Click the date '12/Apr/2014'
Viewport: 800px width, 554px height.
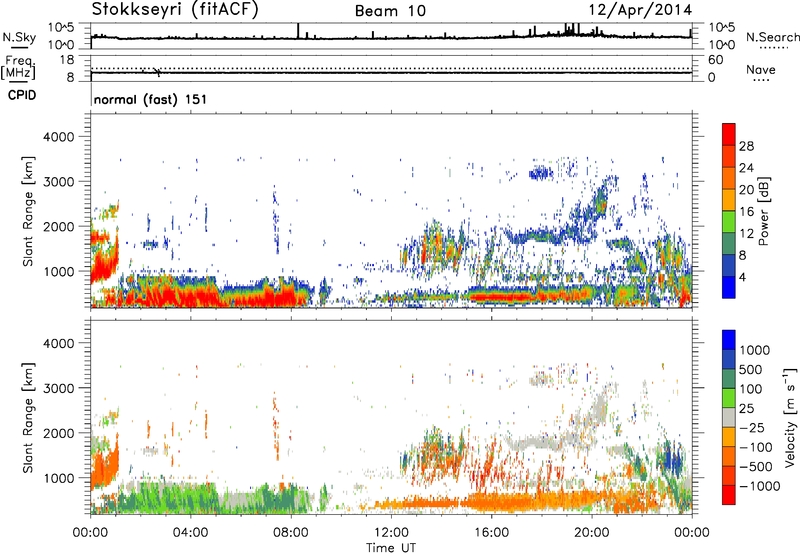coord(640,10)
